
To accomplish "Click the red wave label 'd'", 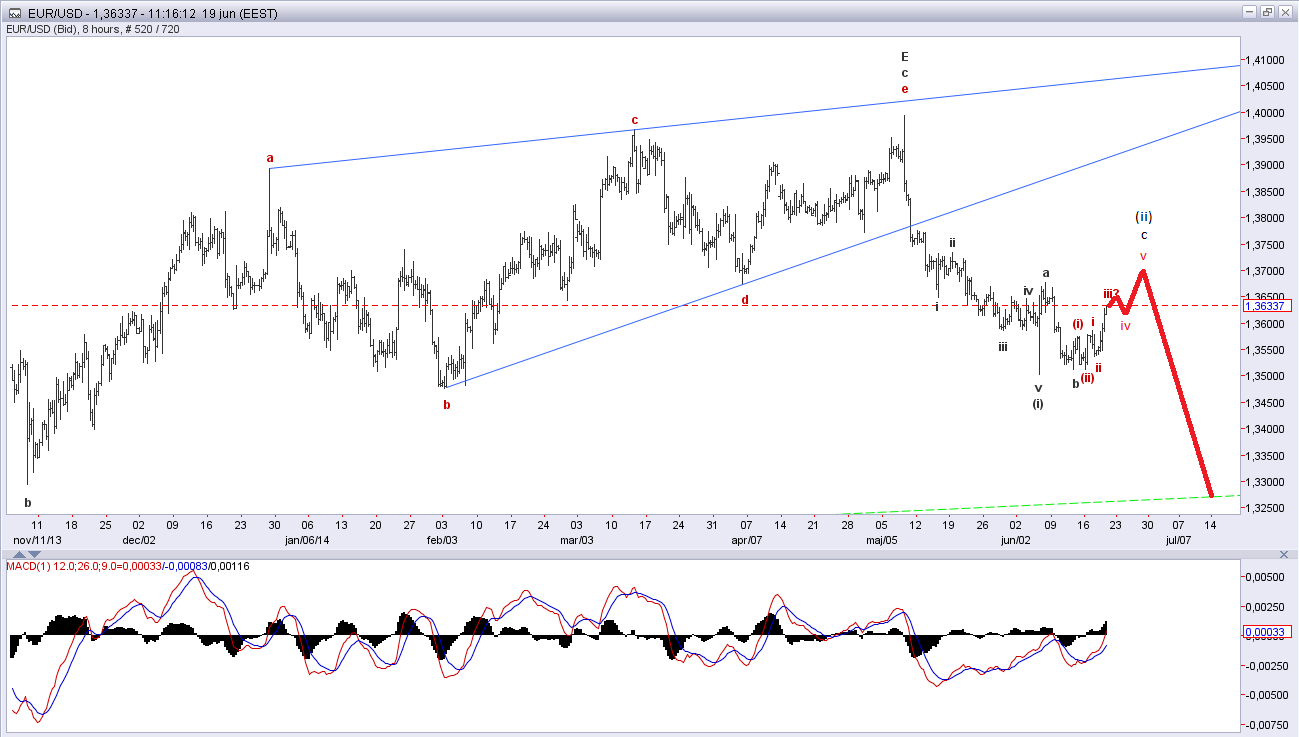I will point(745,298).
